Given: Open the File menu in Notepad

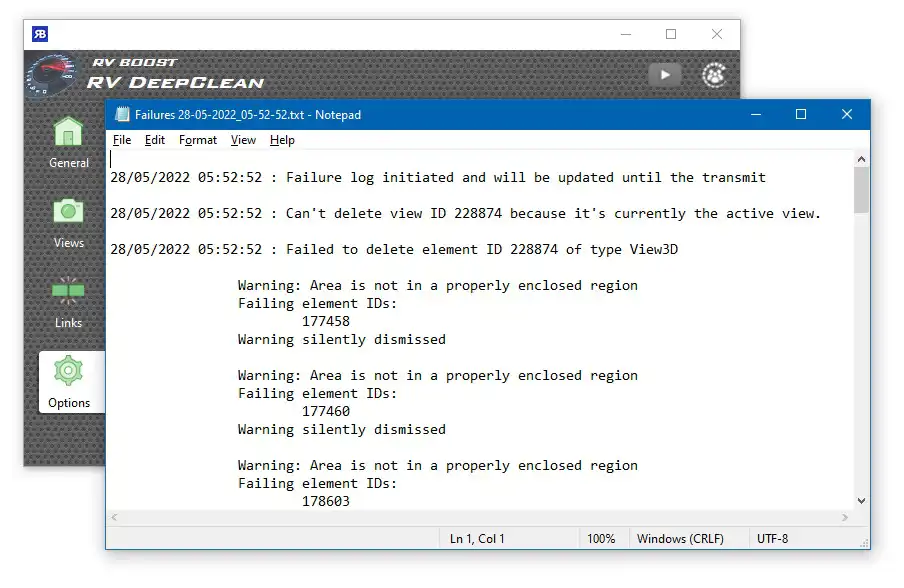Looking at the screenshot, I should click(122, 140).
